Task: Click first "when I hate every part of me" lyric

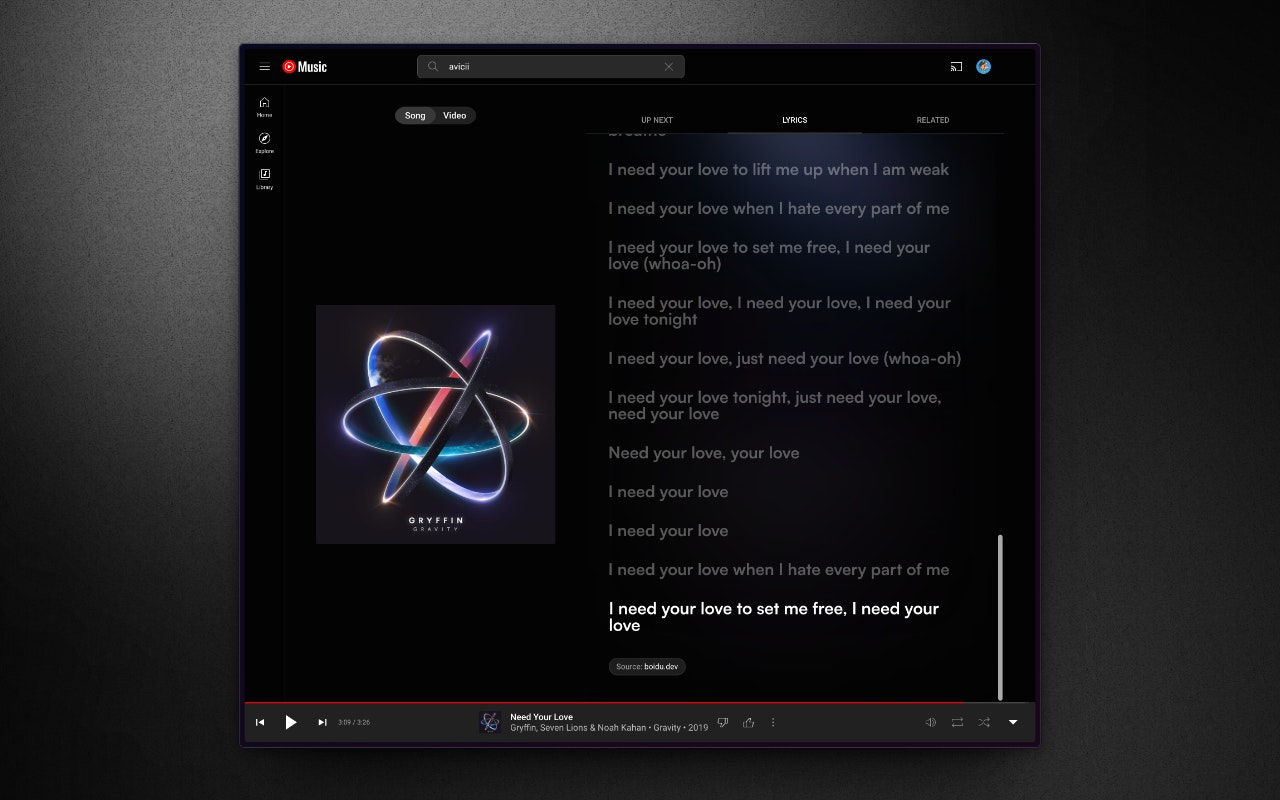Action: coord(778,209)
